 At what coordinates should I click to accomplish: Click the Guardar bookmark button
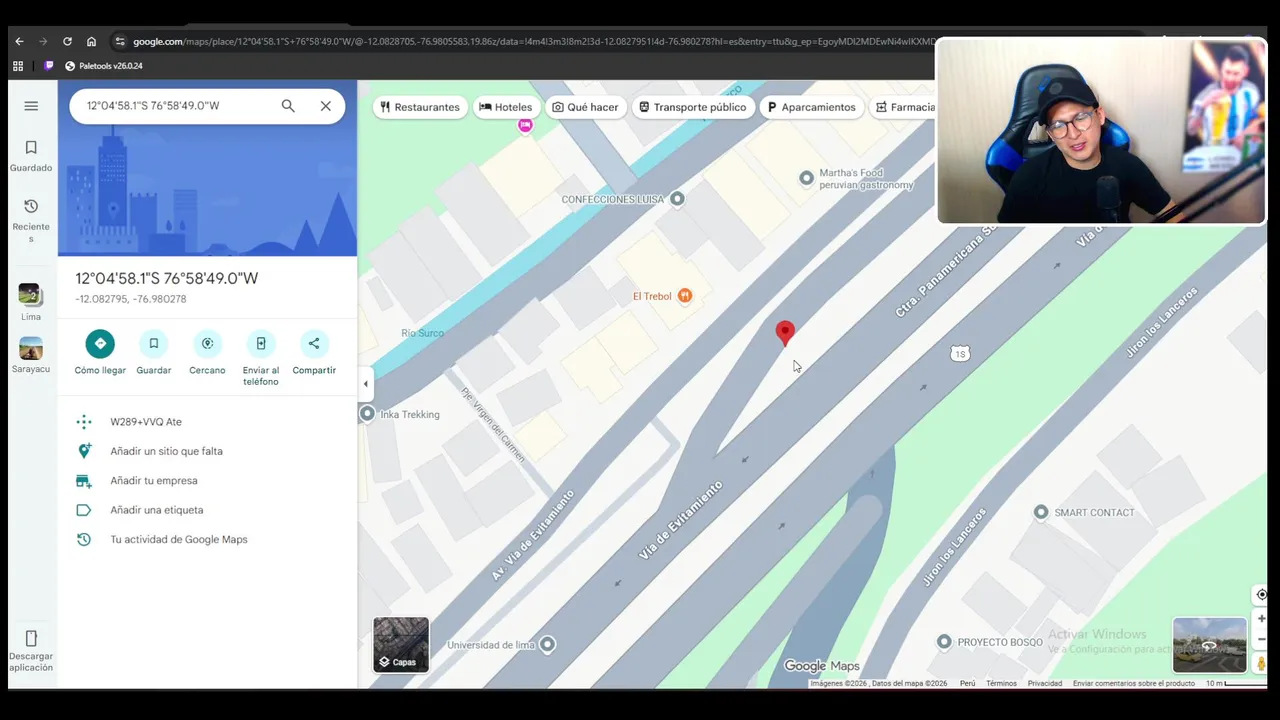(x=154, y=352)
